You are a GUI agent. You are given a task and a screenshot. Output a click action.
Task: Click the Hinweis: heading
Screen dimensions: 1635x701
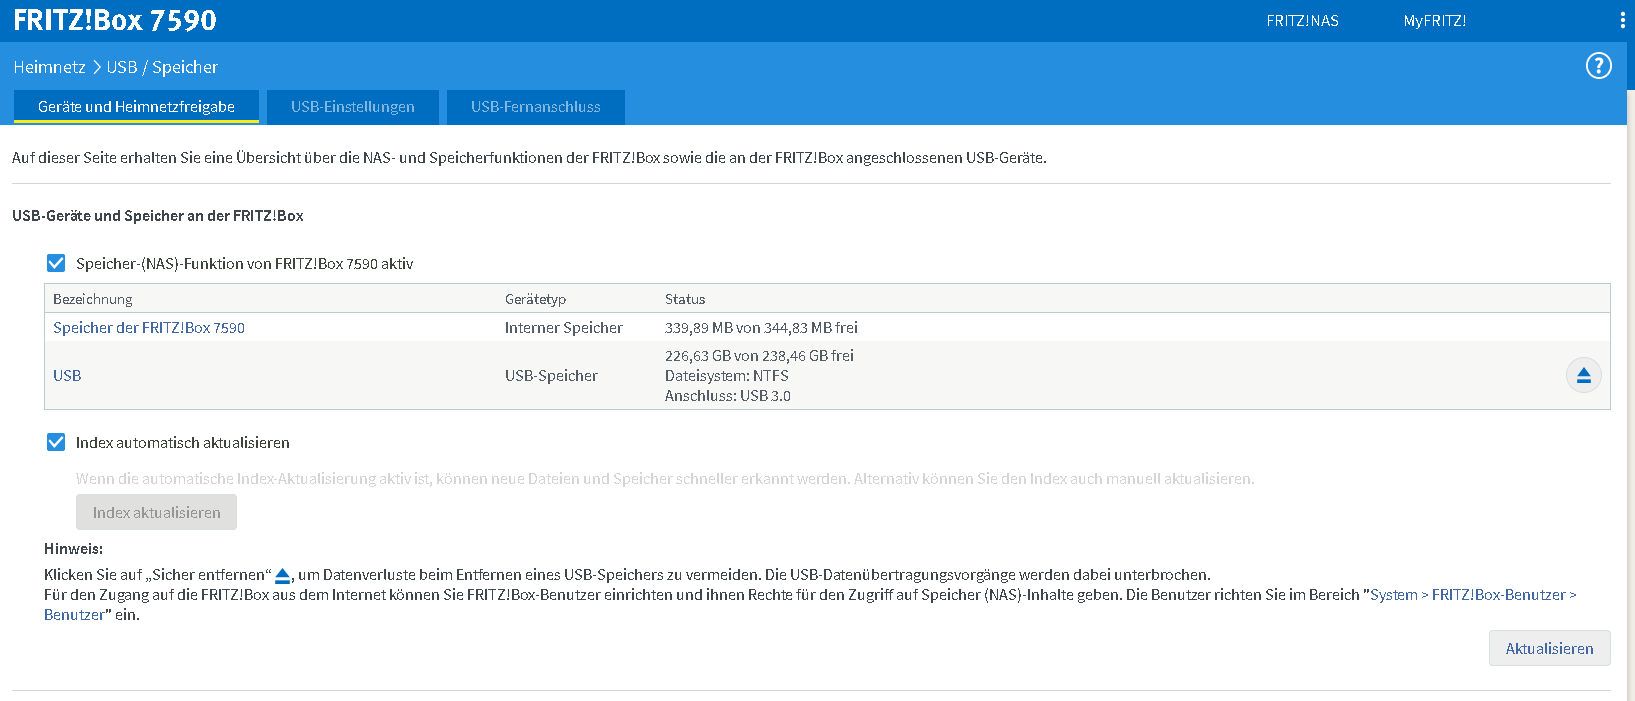(73, 549)
